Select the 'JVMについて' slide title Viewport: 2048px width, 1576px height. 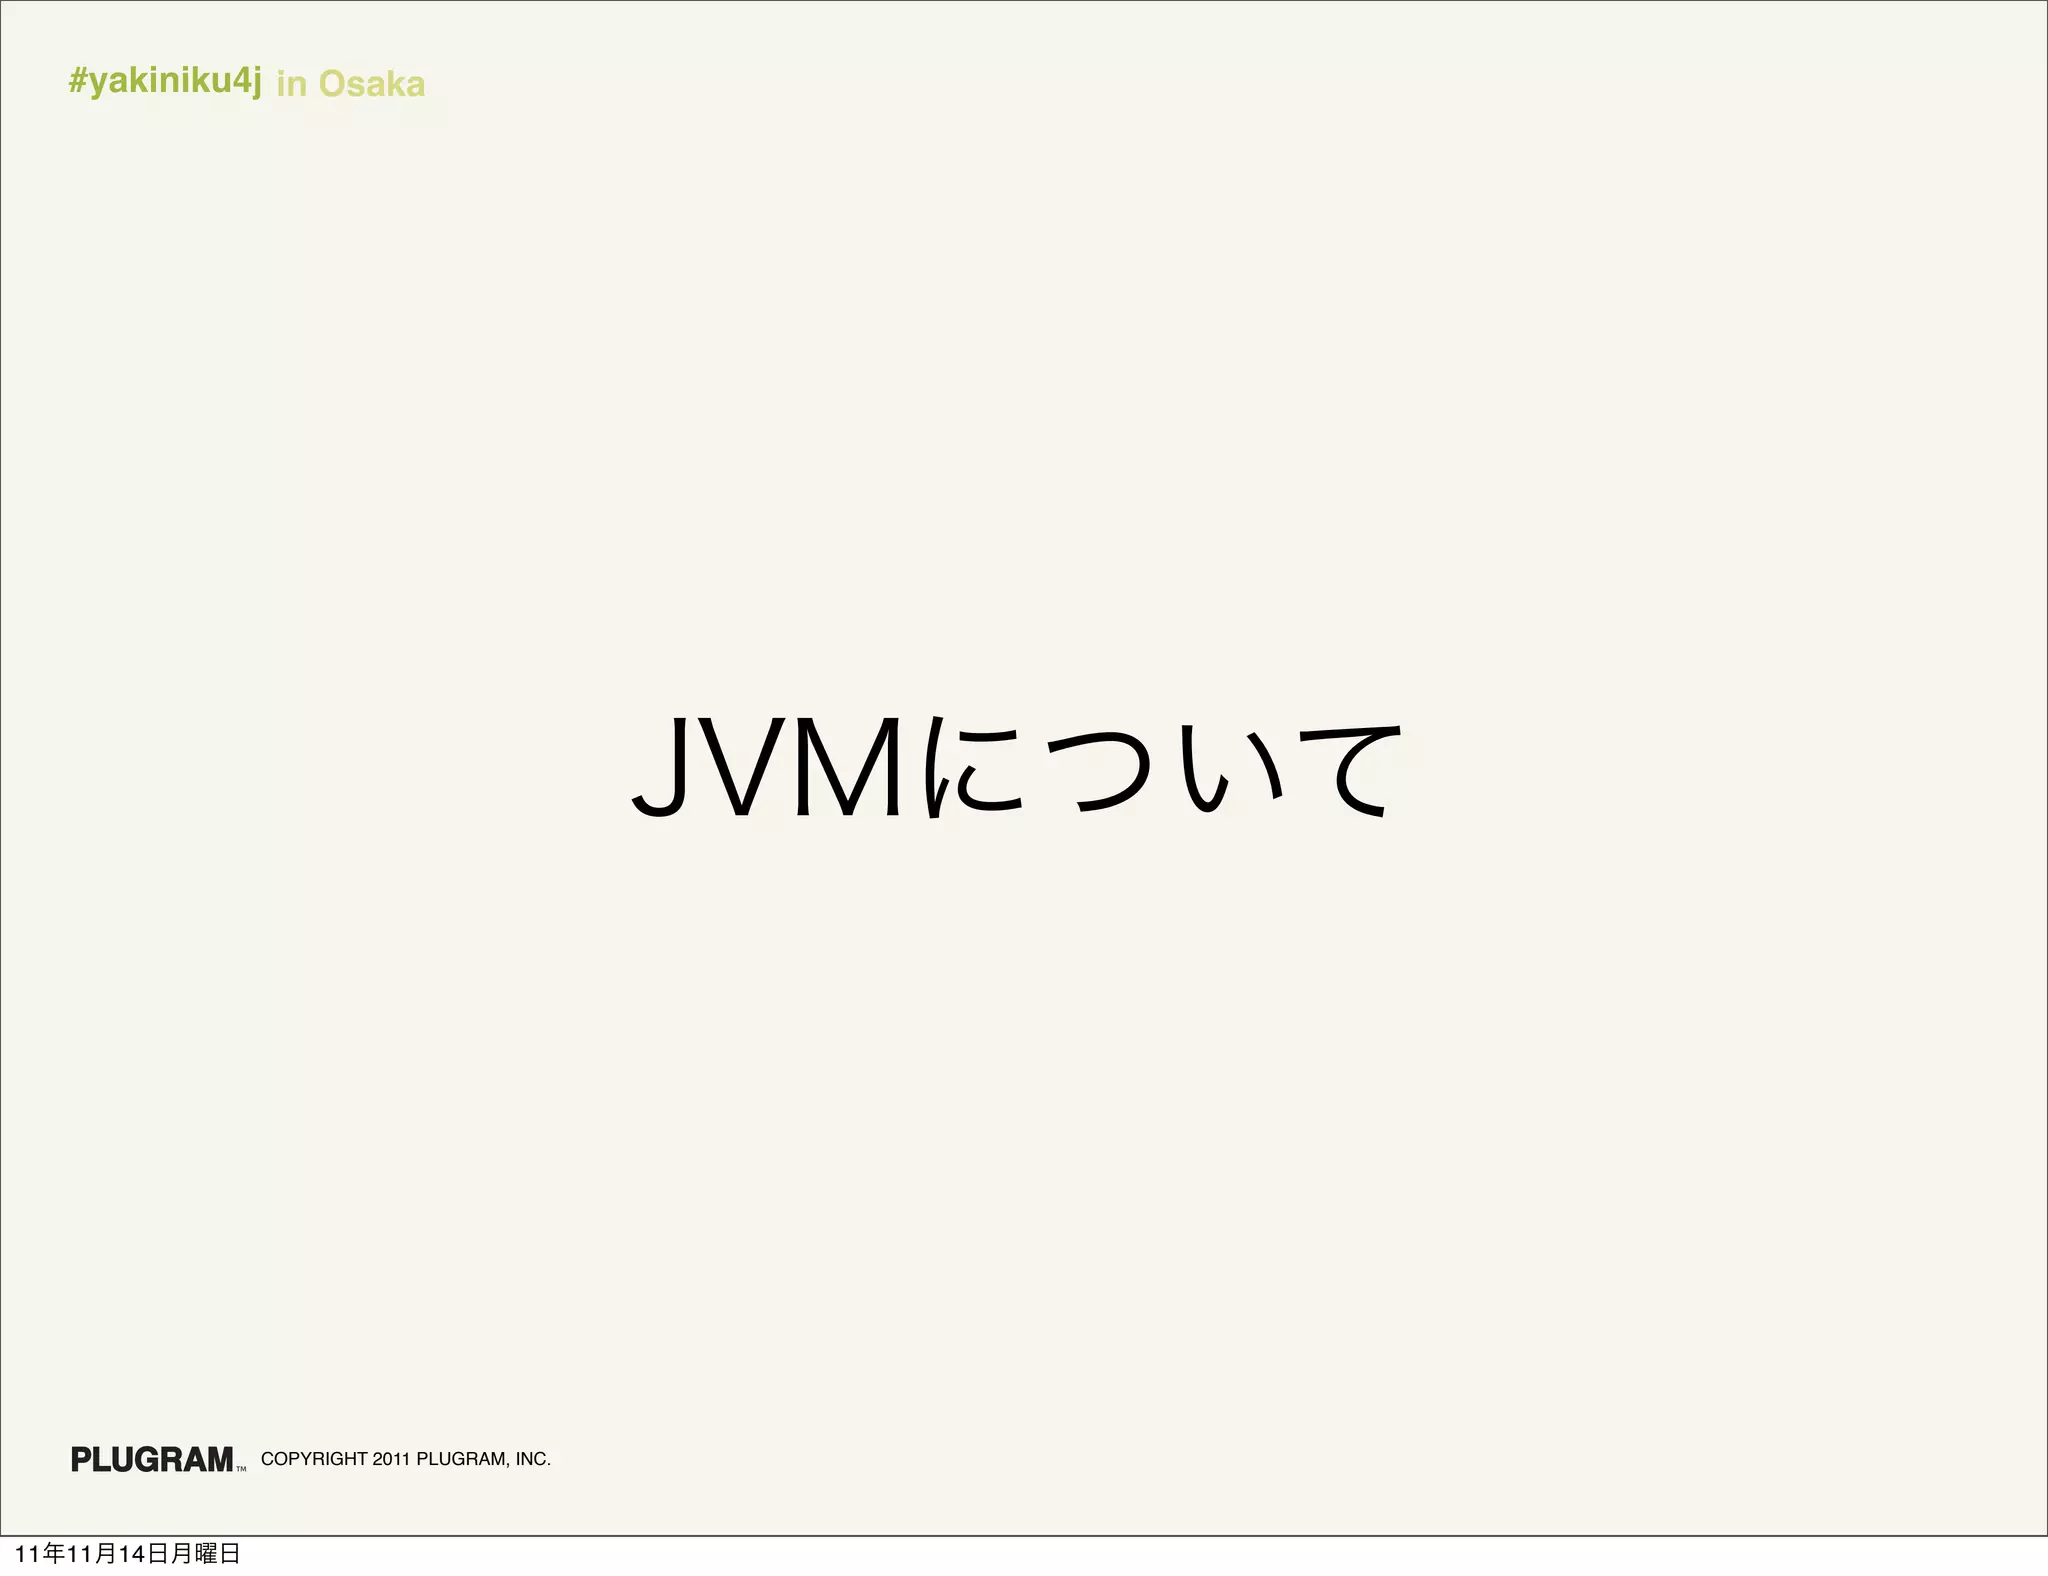coord(1016,768)
